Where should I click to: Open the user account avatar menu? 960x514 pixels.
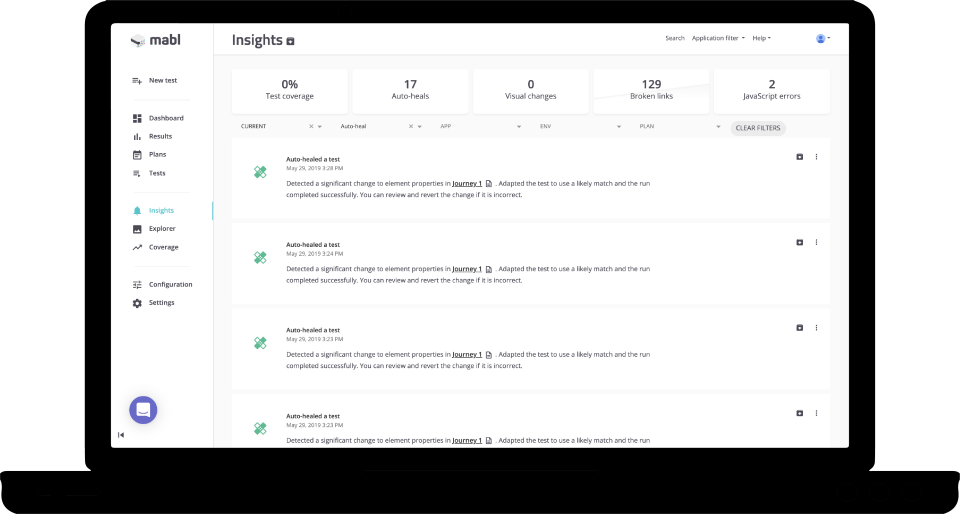[822, 38]
